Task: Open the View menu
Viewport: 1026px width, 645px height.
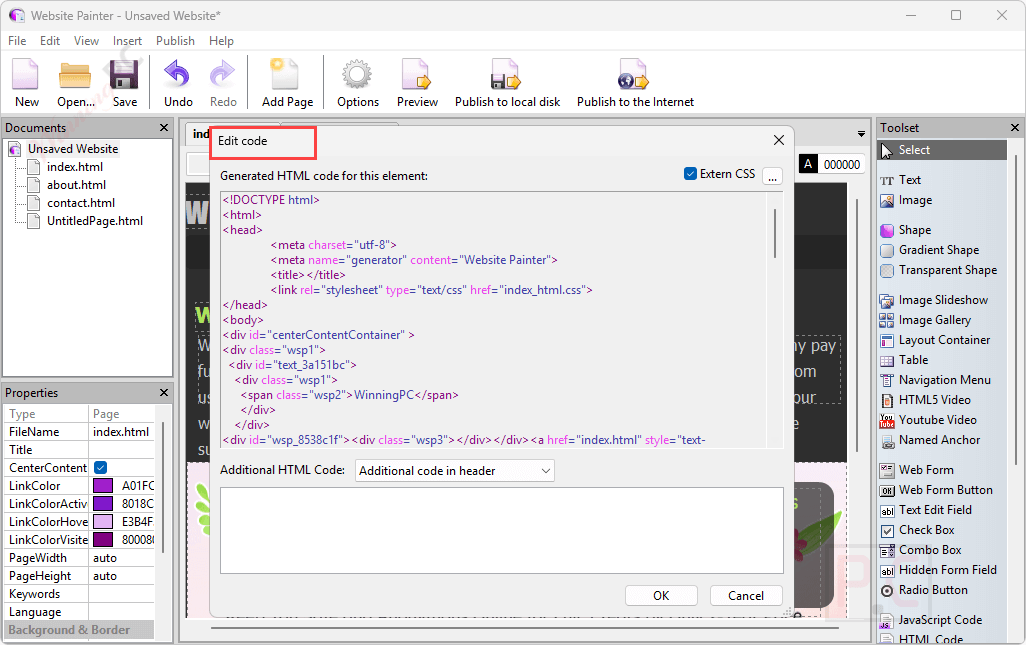Action: [86, 41]
